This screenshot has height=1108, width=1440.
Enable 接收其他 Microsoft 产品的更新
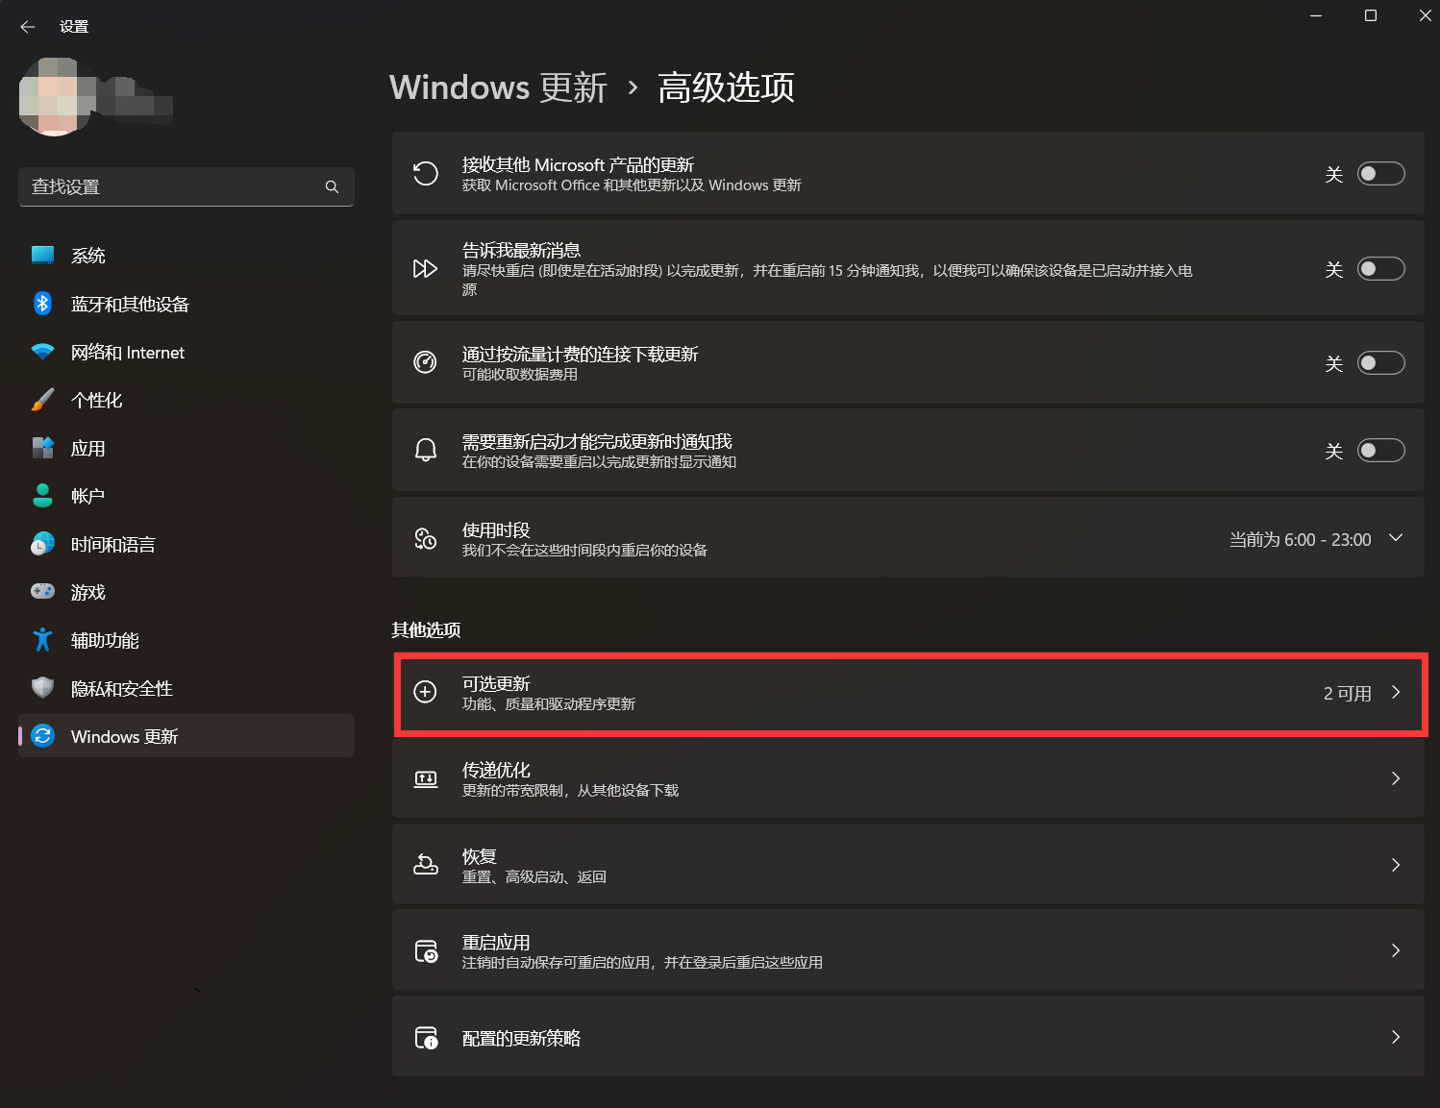coord(1380,173)
